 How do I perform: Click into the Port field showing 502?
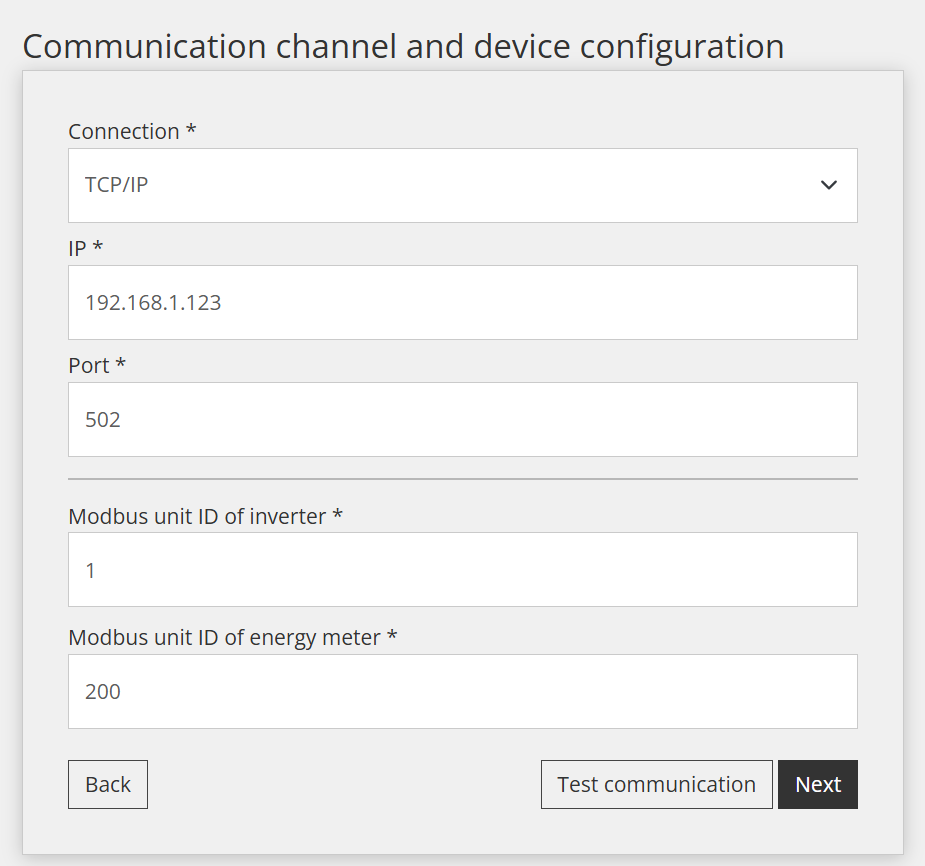click(x=462, y=419)
